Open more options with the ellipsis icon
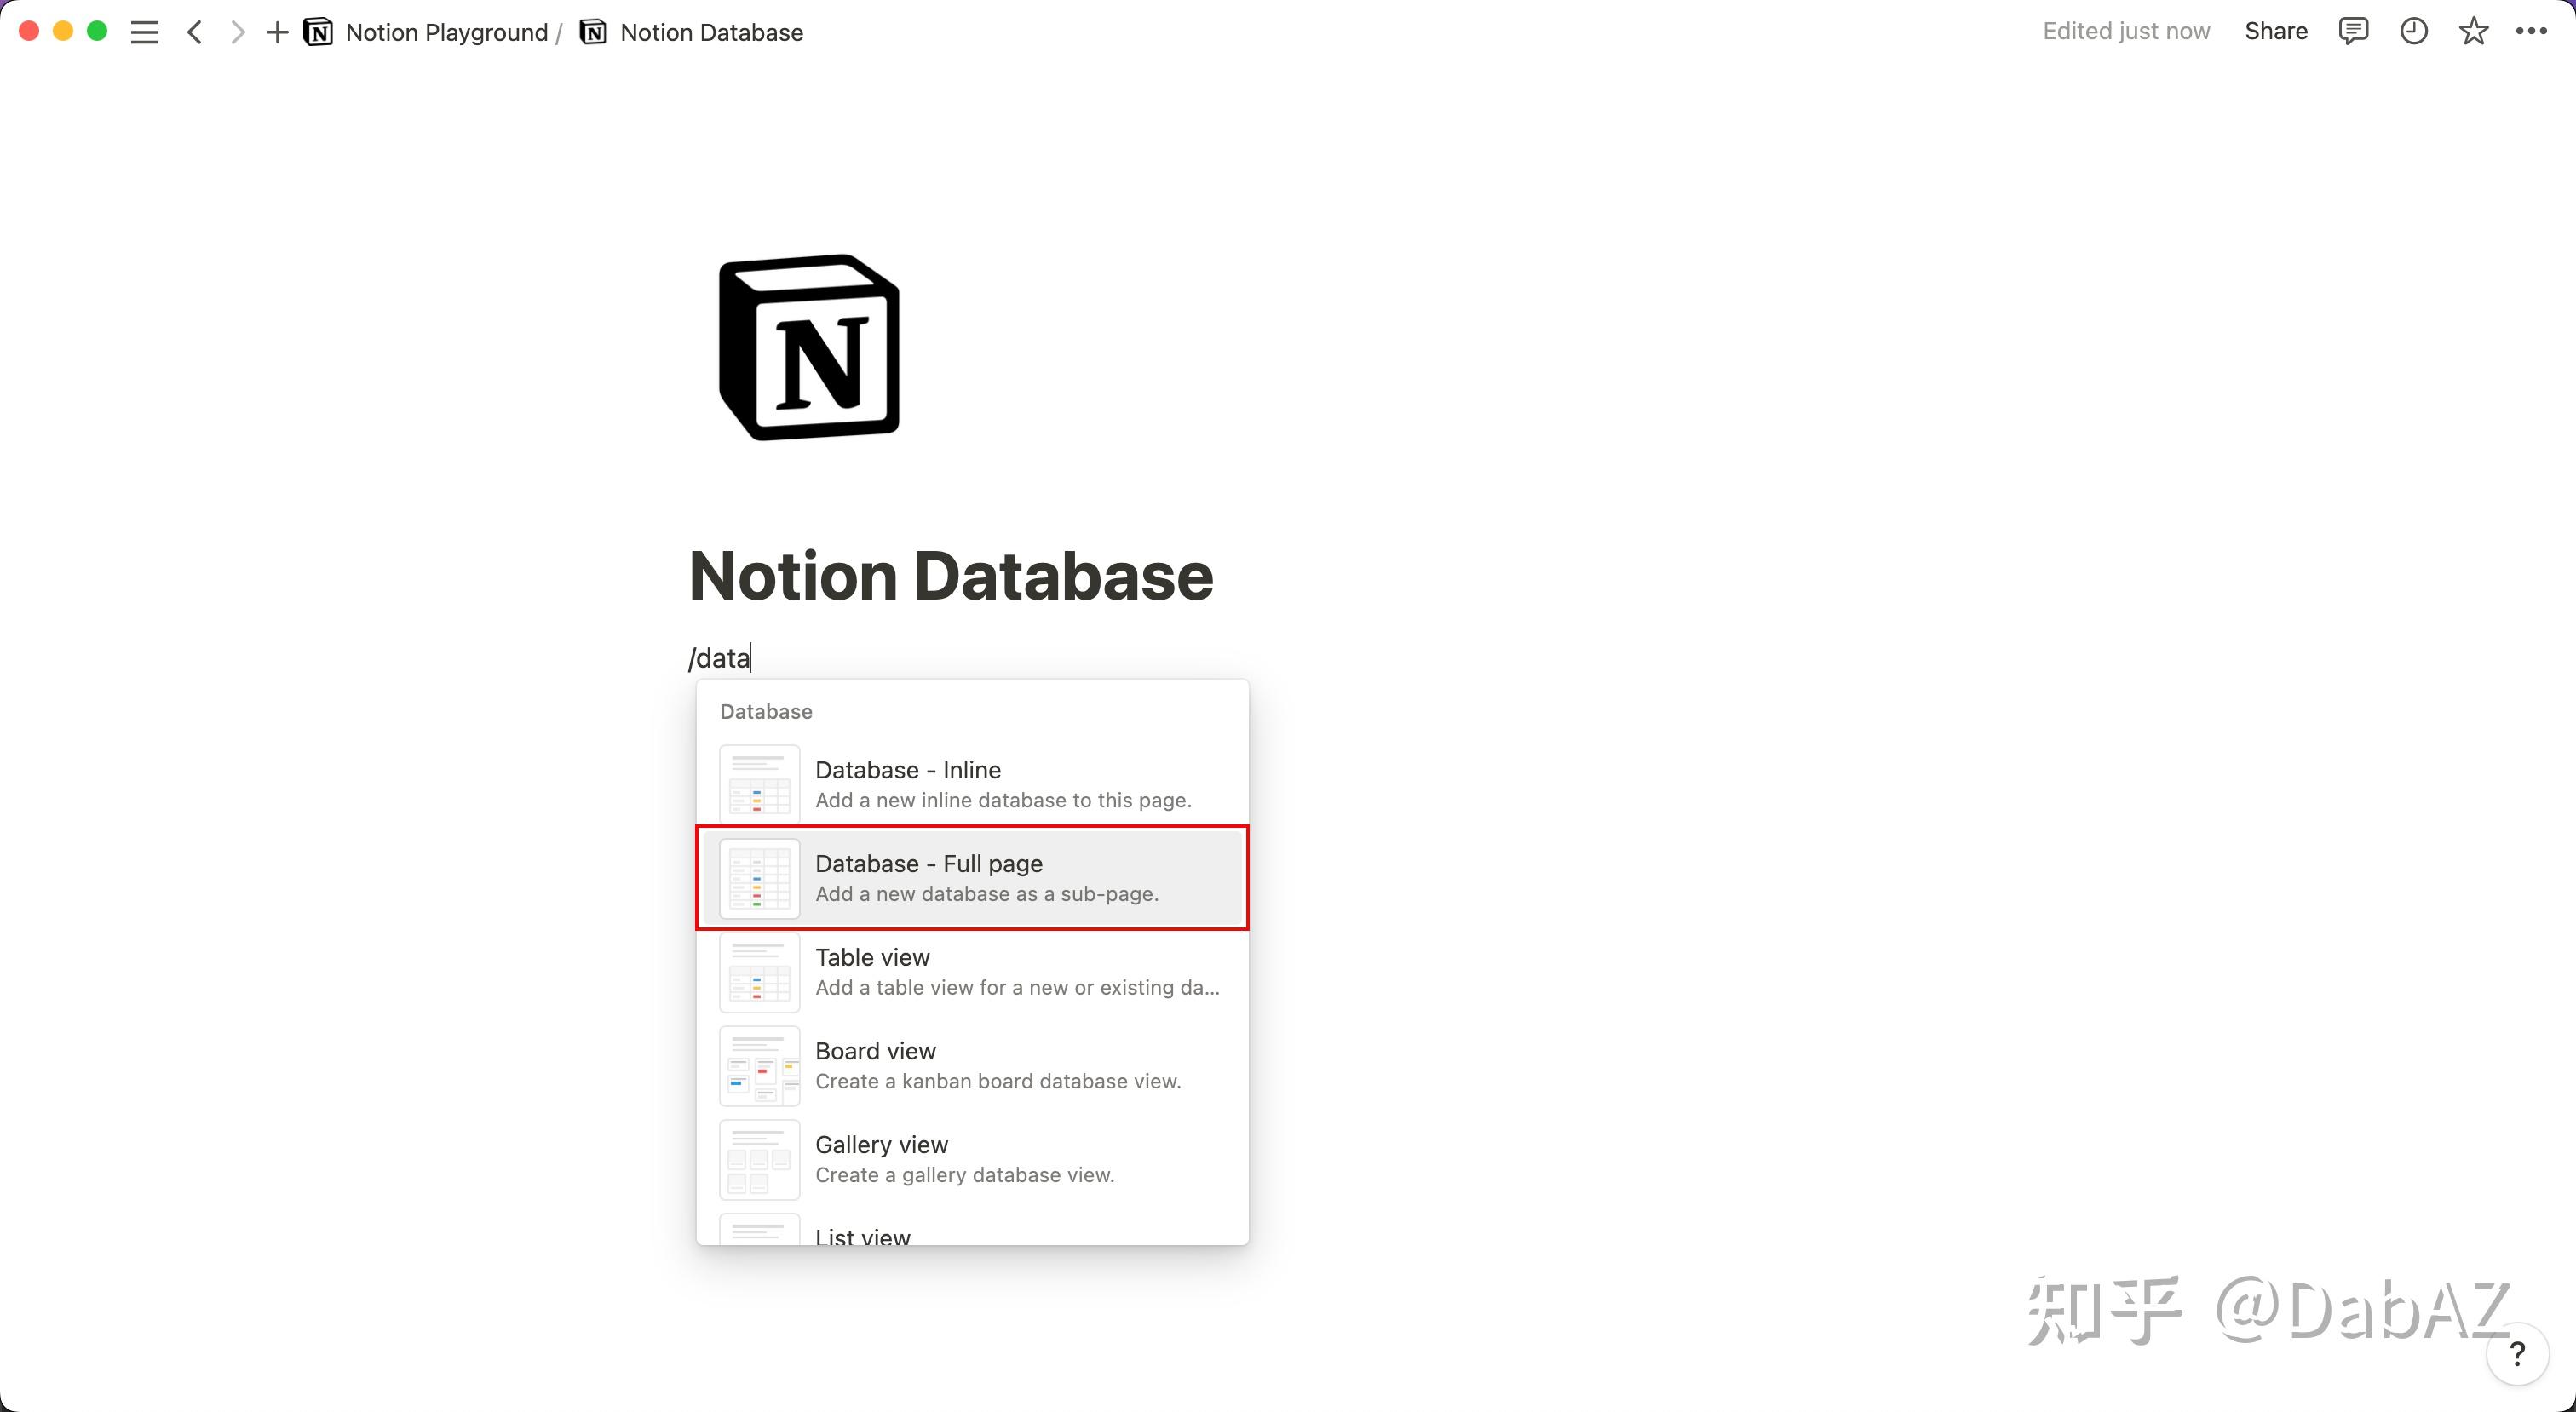Screen dimensions: 2576x1412 [2532, 31]
